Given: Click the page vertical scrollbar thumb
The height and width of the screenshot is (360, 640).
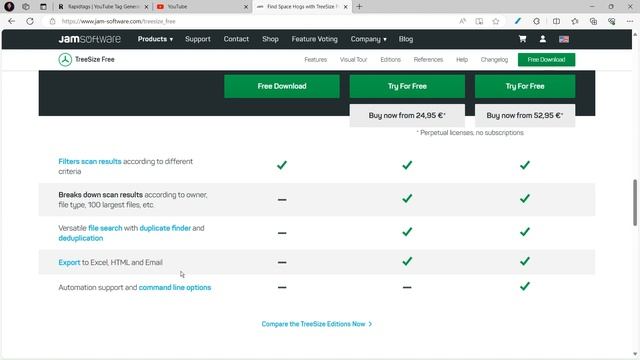Looking at the screenshot, I should (635, 202).
